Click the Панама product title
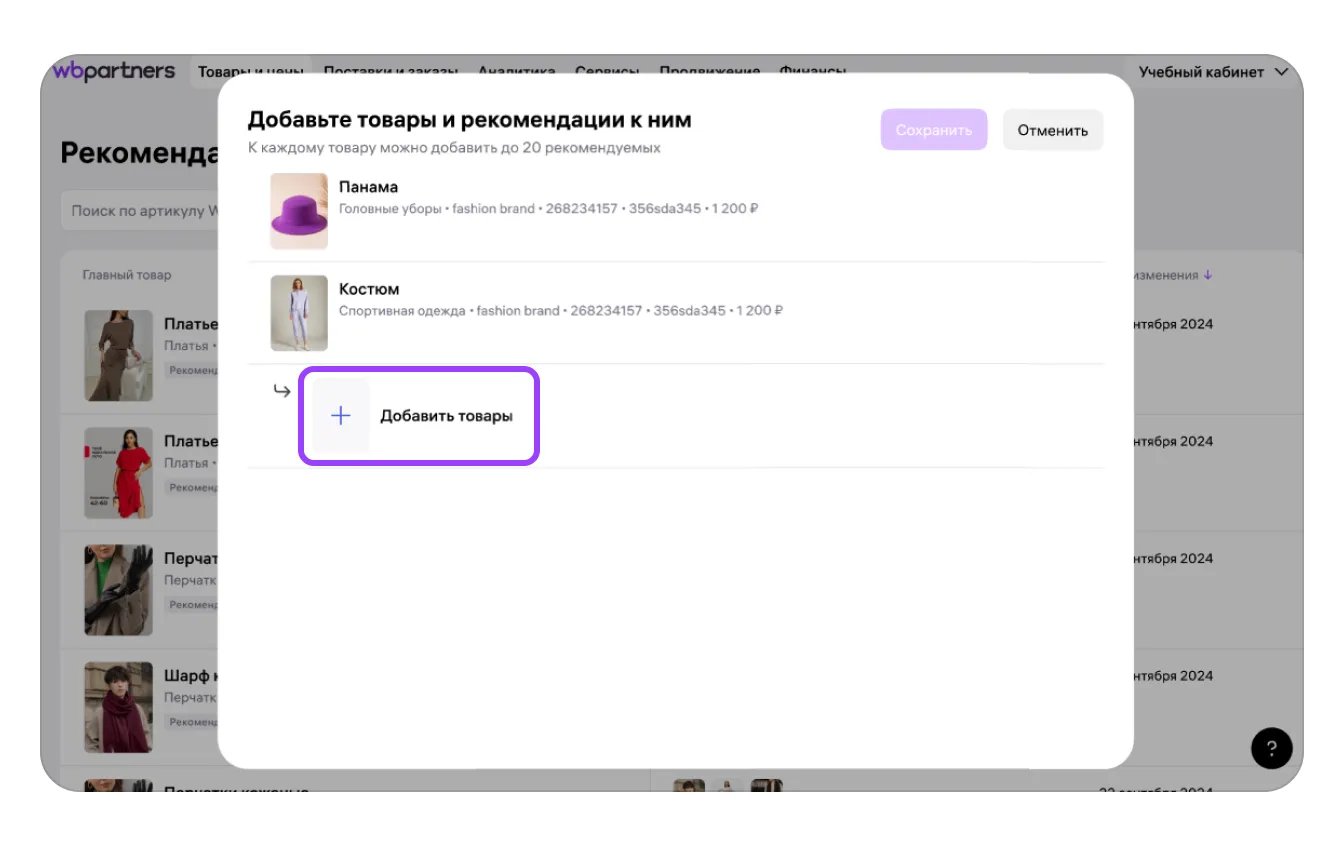 click(368, 187)
